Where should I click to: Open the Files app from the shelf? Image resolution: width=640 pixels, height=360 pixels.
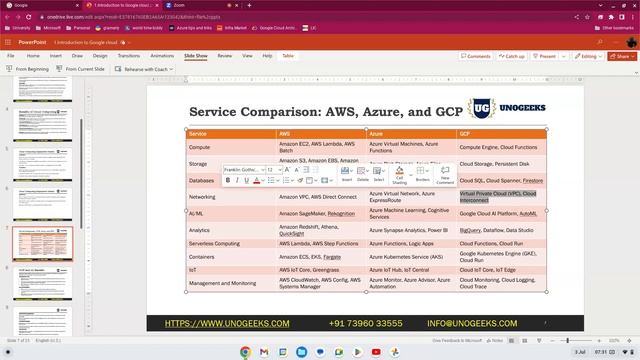click(302, 352)
